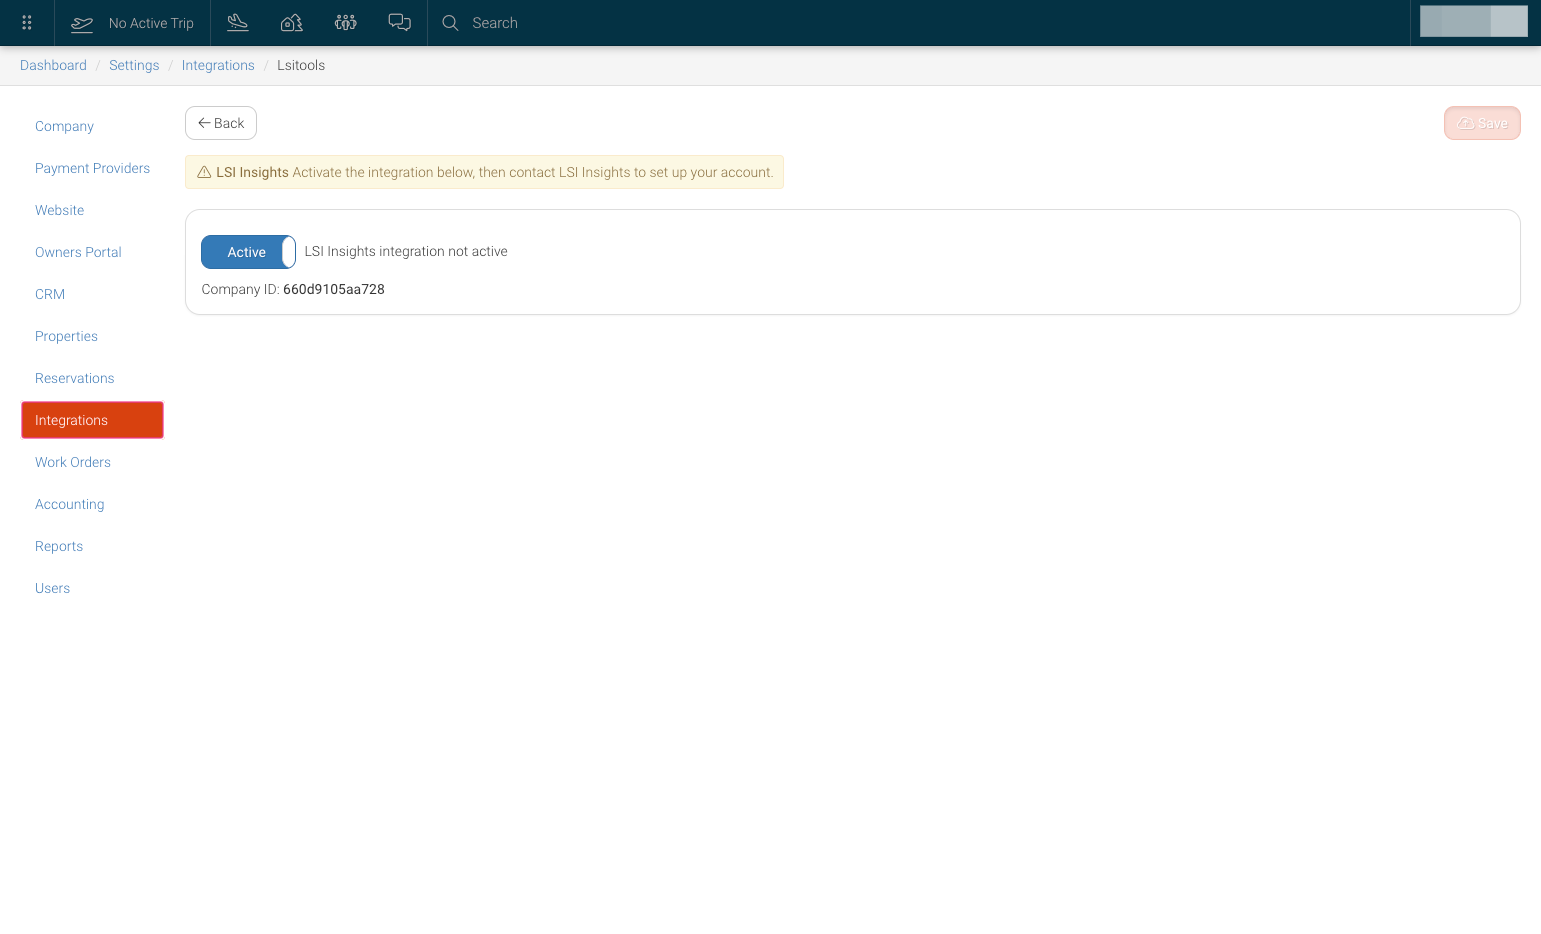The image size is (1541, 934).
Task: Open Owners Portal settings
Action: [78, 252]
